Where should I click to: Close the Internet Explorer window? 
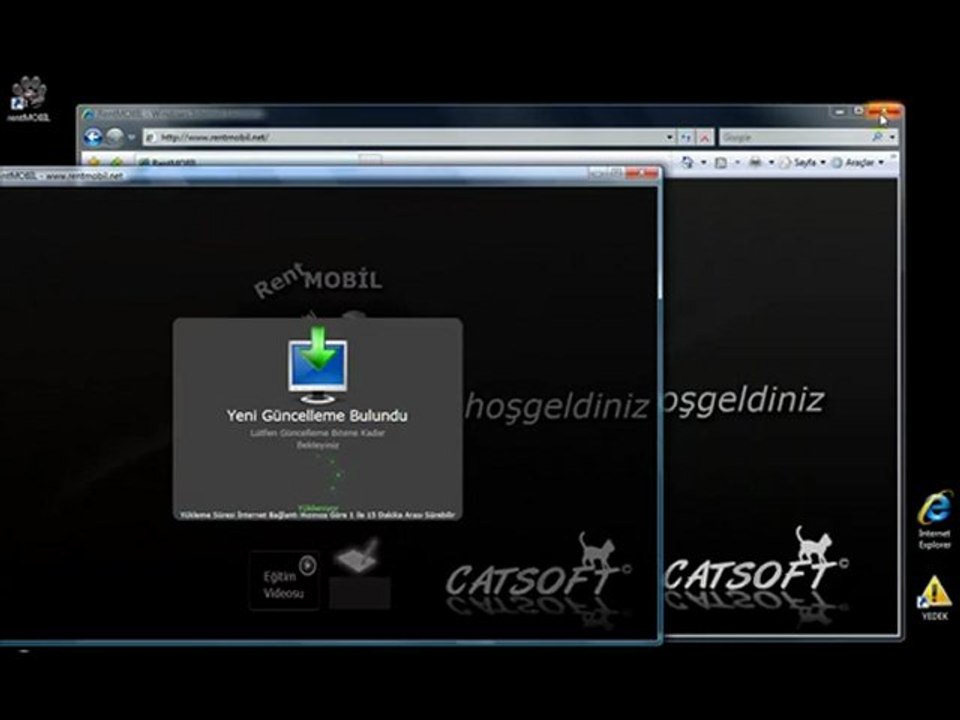884,111
